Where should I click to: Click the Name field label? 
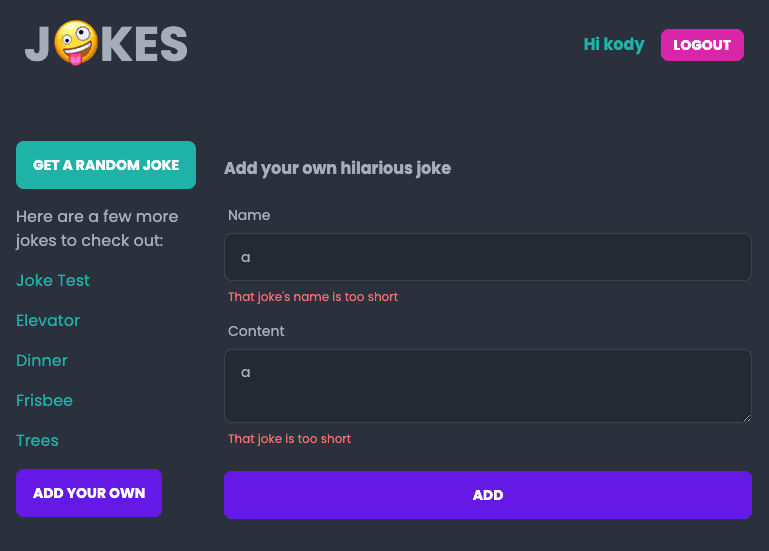pyautogui.click(x=249, y=215)
